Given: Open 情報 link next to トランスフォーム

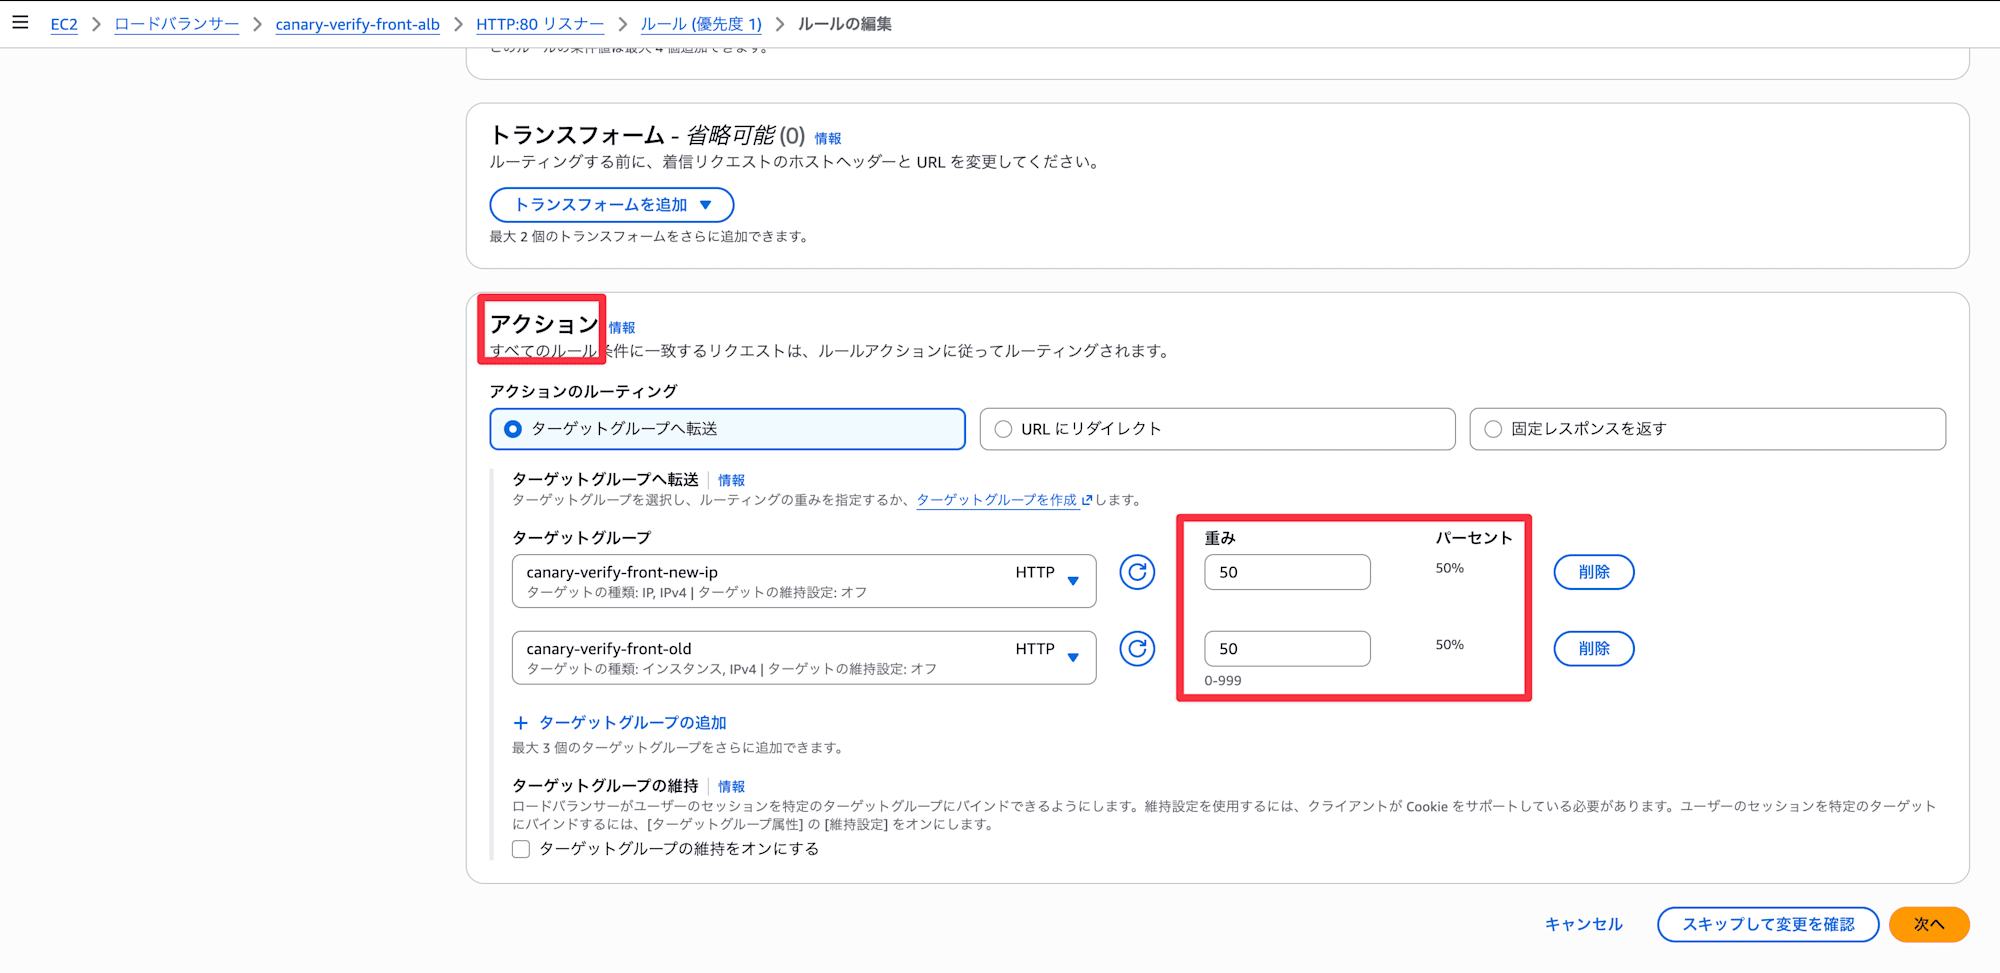Looking at the screenshot, I should coord(828,139).
